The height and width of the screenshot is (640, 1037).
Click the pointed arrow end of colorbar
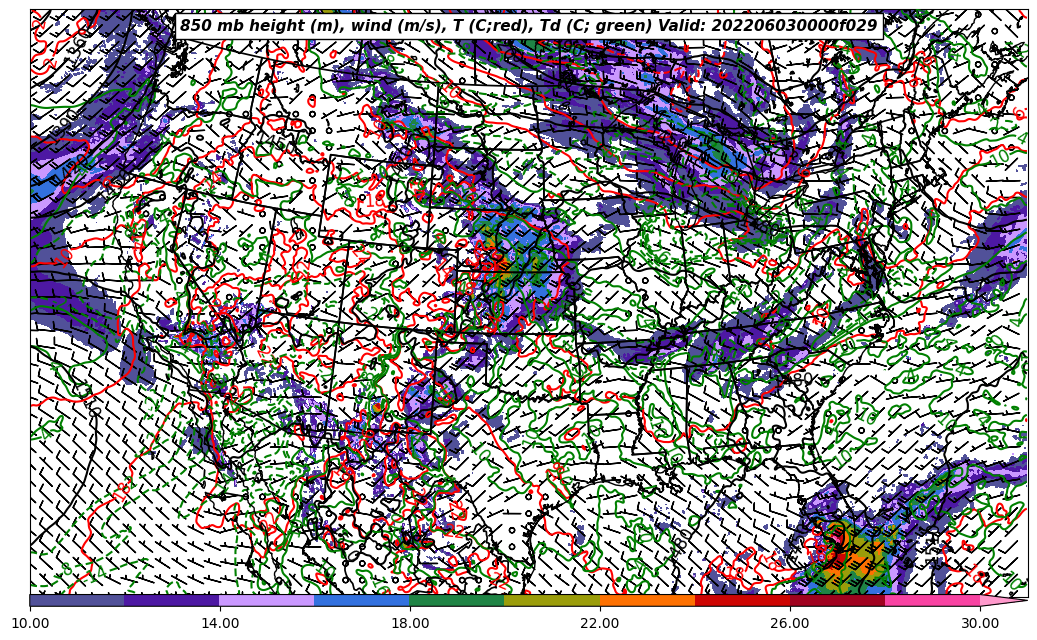1002,600
